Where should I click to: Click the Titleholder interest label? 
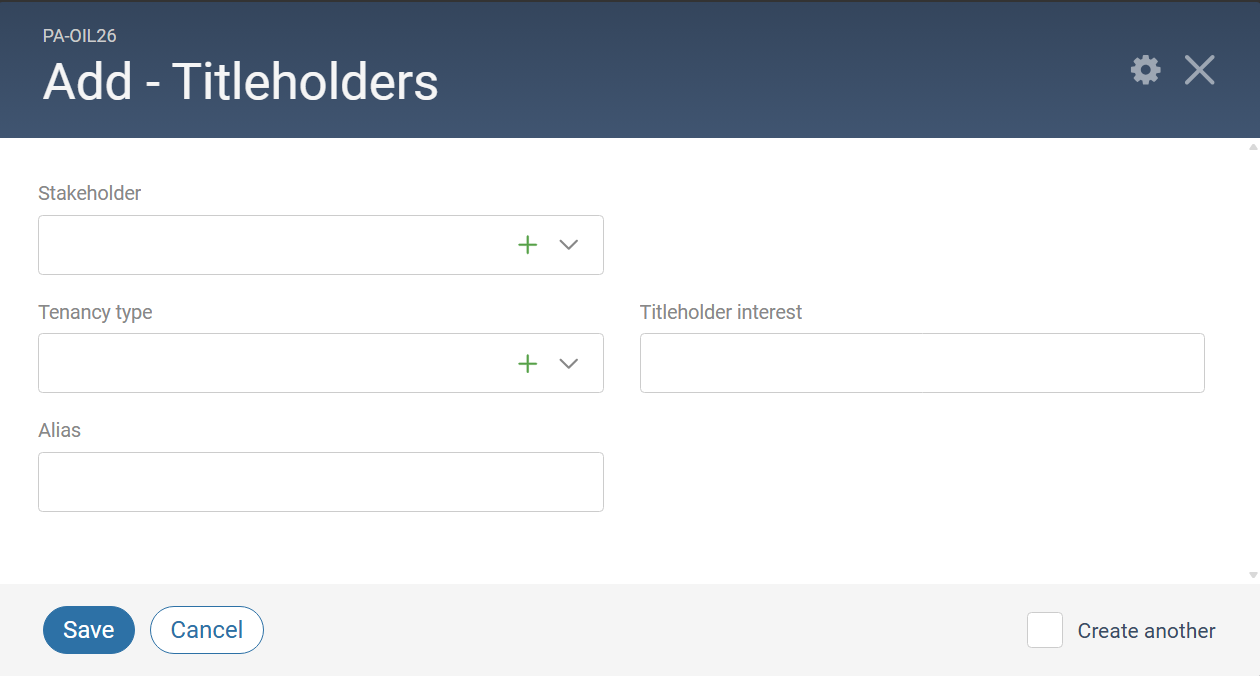point(721,312)
